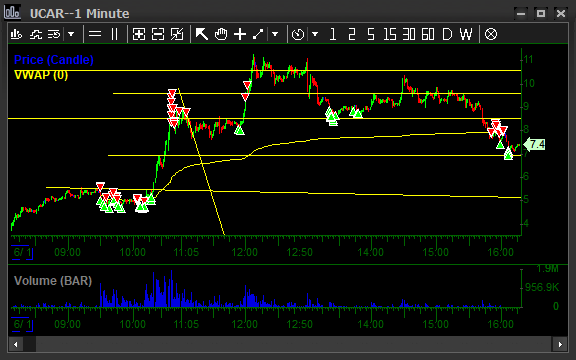576x360 pixels.
Task: Switch to the Daily (D) interval
Action: pyautogui.click(x=447, y=35)
